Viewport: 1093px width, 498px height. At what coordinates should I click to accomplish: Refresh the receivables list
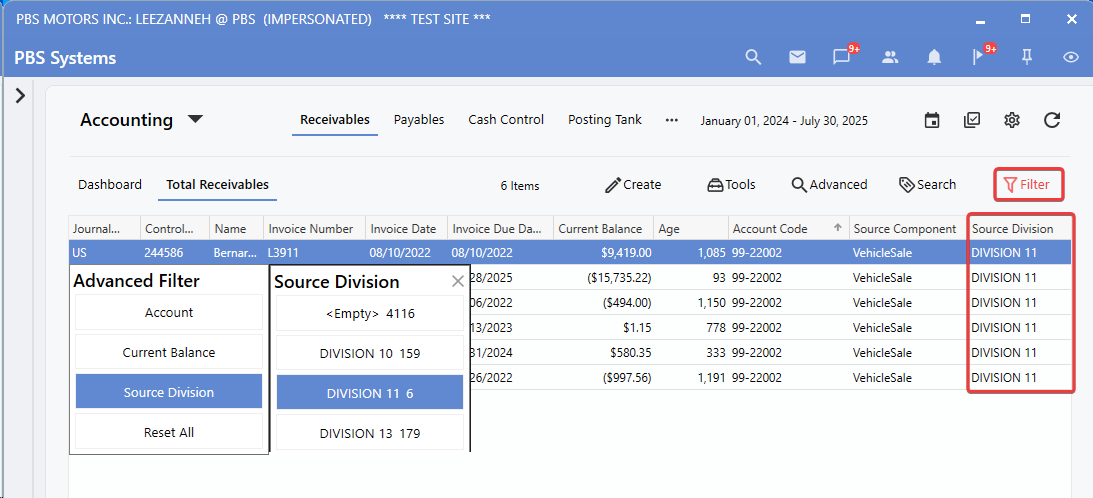coord(1052,120)
